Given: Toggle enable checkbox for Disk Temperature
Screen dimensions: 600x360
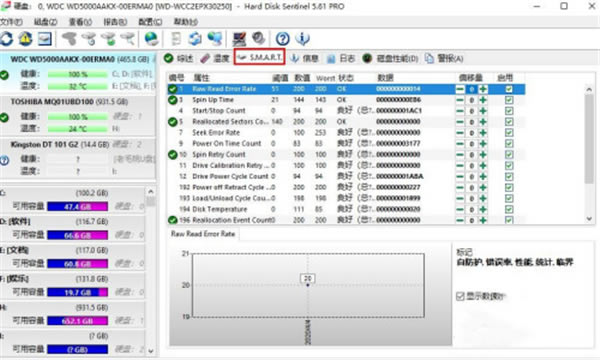Looking at the screenshot, I should (x=509, y=209).
